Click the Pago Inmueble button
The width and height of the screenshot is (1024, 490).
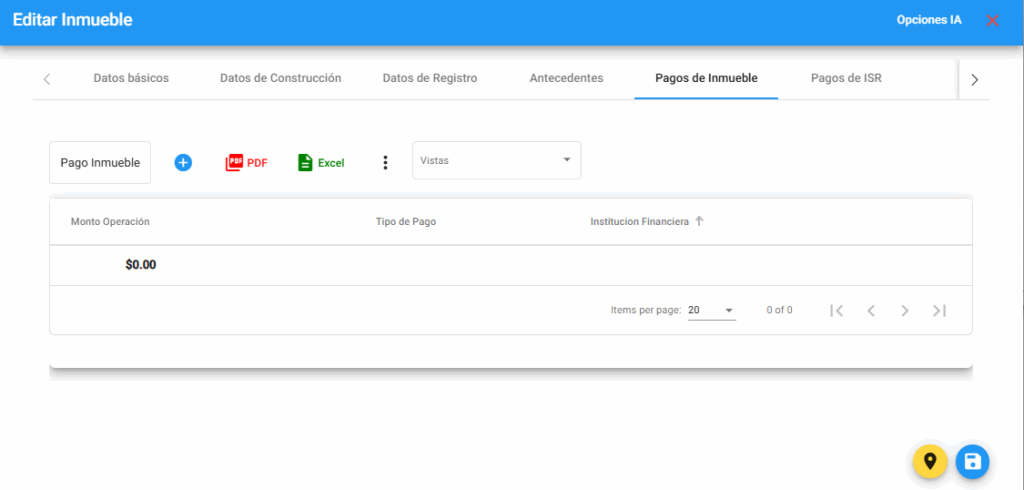click(x=100, y=162)
